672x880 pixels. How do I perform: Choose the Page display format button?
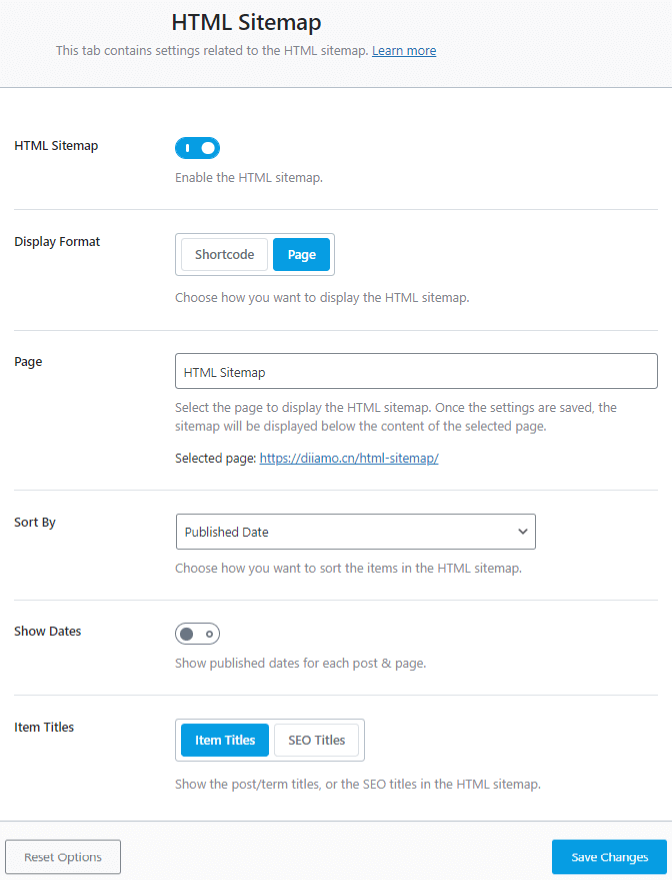tap(301, 255)
